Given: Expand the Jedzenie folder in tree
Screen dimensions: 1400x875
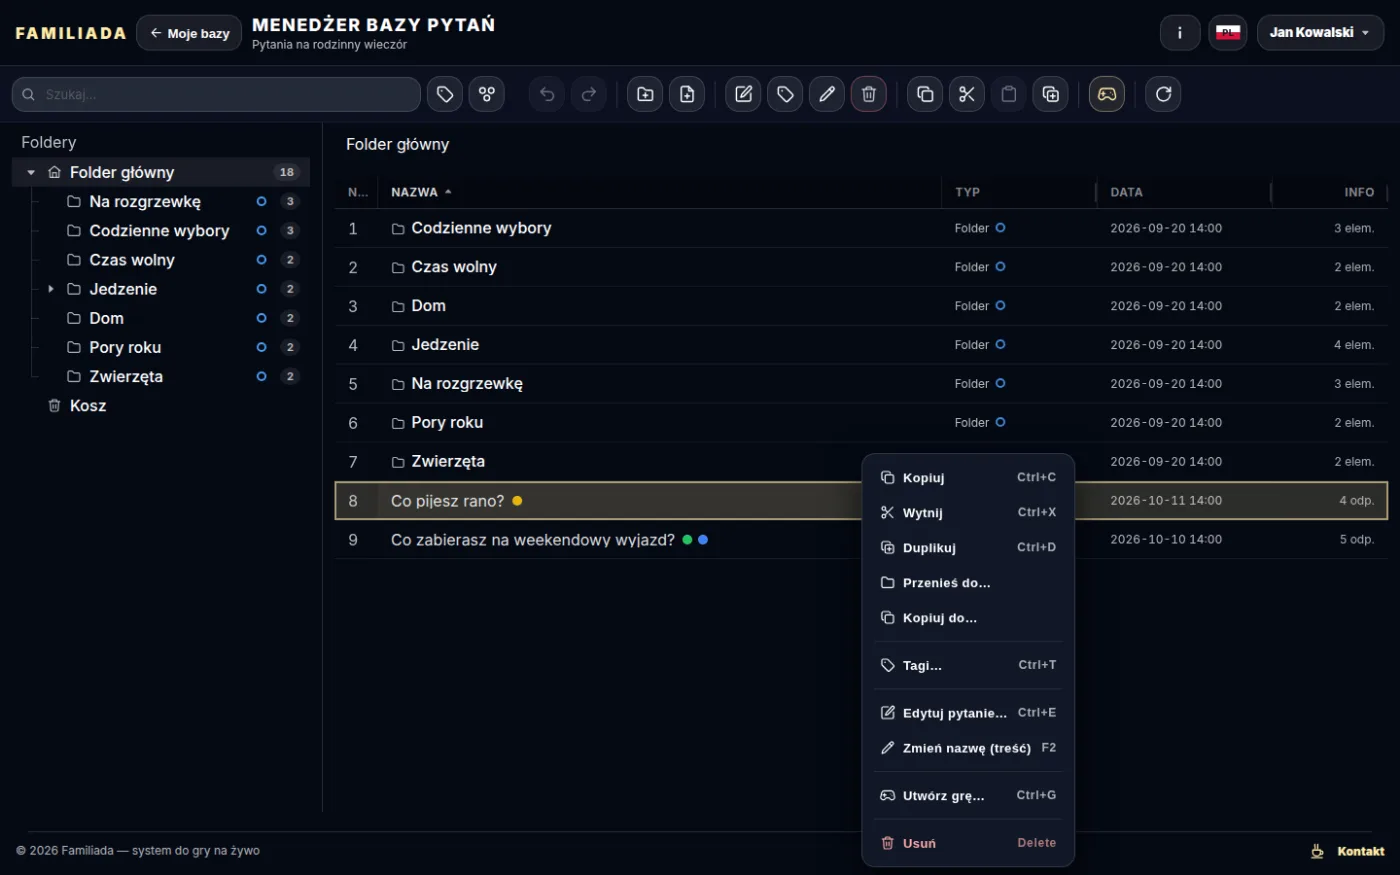Looking at the screenshot, I should pyautogui.click(x=51, y=289).
